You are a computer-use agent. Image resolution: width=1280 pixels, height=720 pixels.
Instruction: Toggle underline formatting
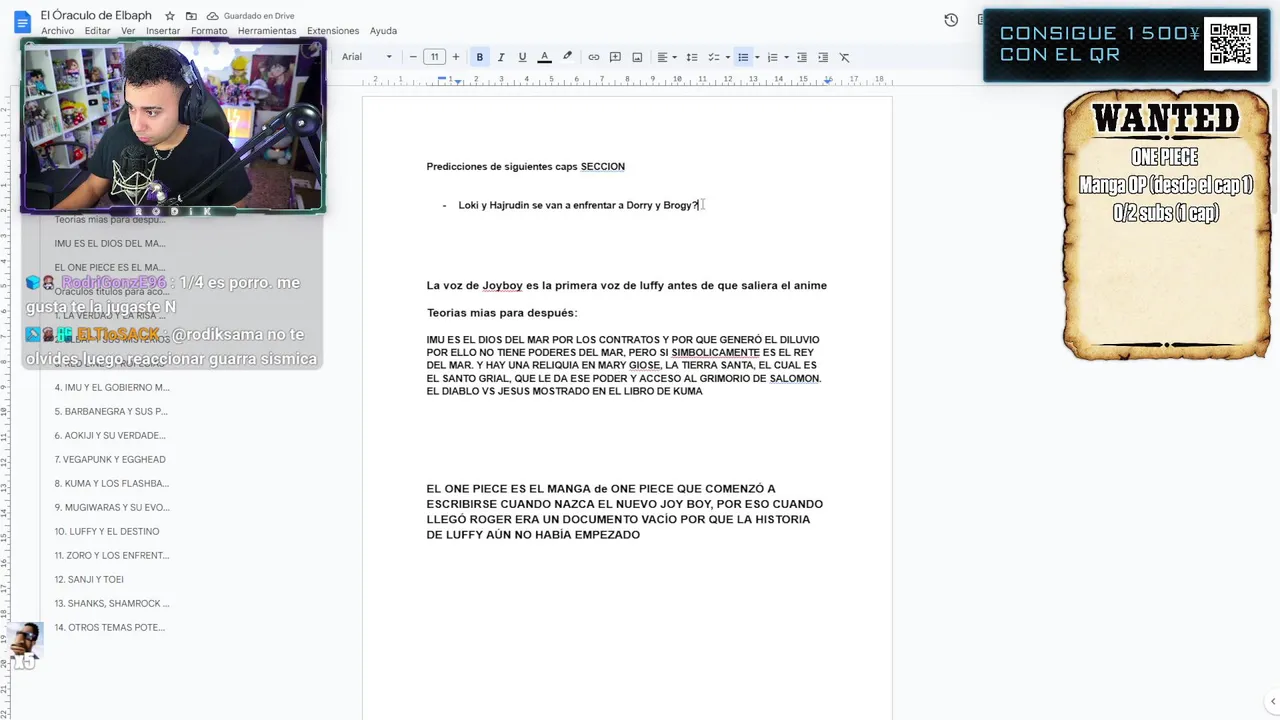(522, 57)
